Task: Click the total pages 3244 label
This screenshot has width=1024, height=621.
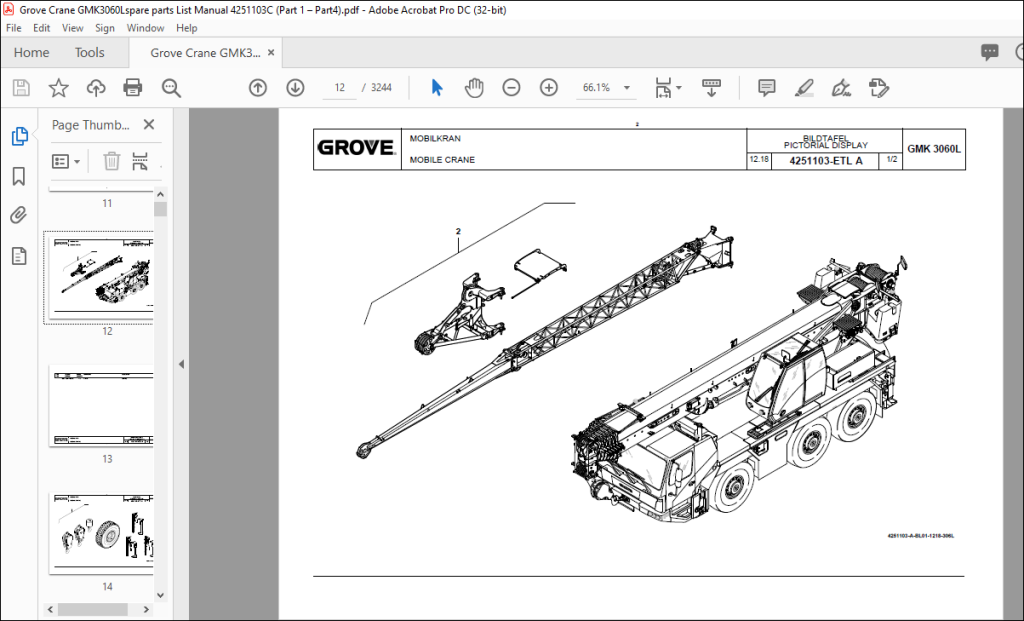Action: click(x=381, y=88)
